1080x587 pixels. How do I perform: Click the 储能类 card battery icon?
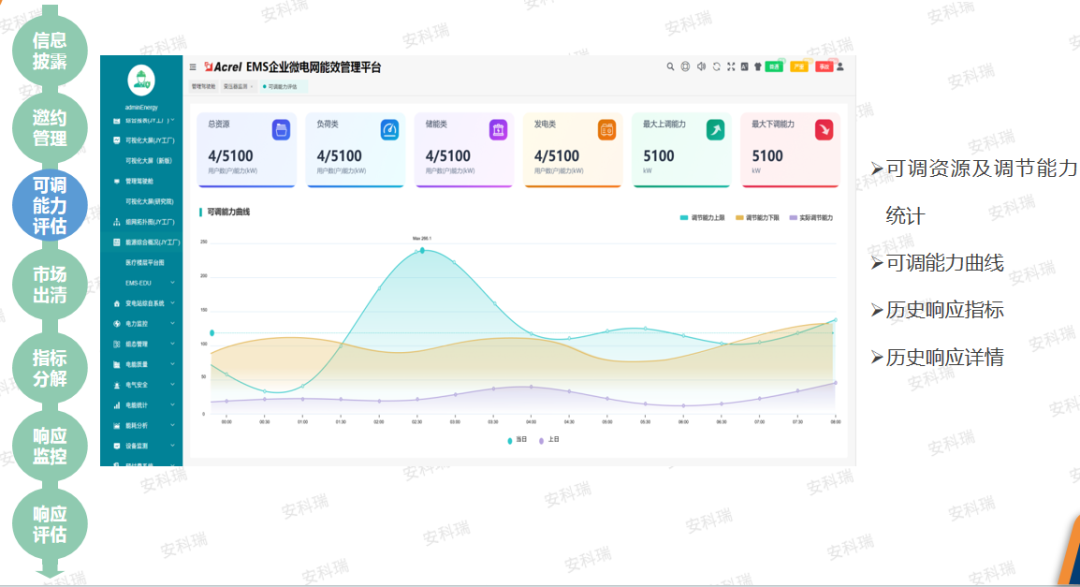tap(498, 130)
